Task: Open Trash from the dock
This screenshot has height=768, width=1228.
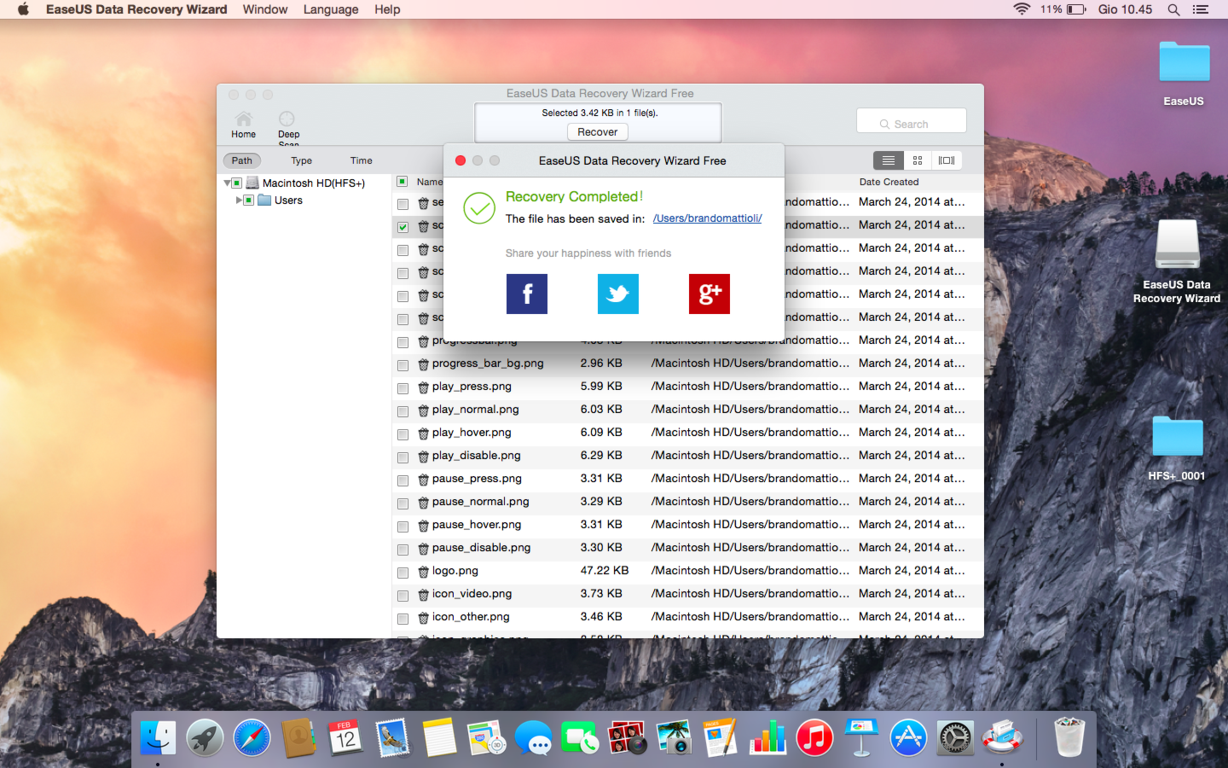Action: coord(1069,739)
